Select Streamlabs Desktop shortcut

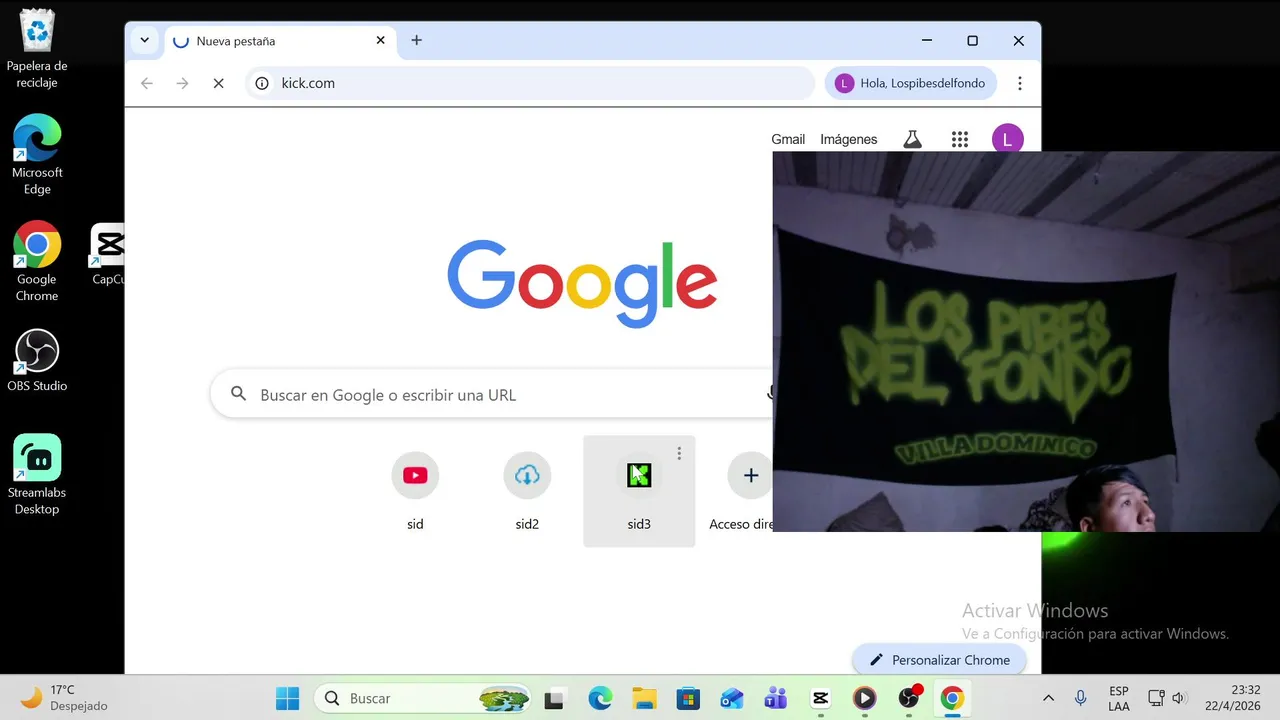click(x=37, y=475)
